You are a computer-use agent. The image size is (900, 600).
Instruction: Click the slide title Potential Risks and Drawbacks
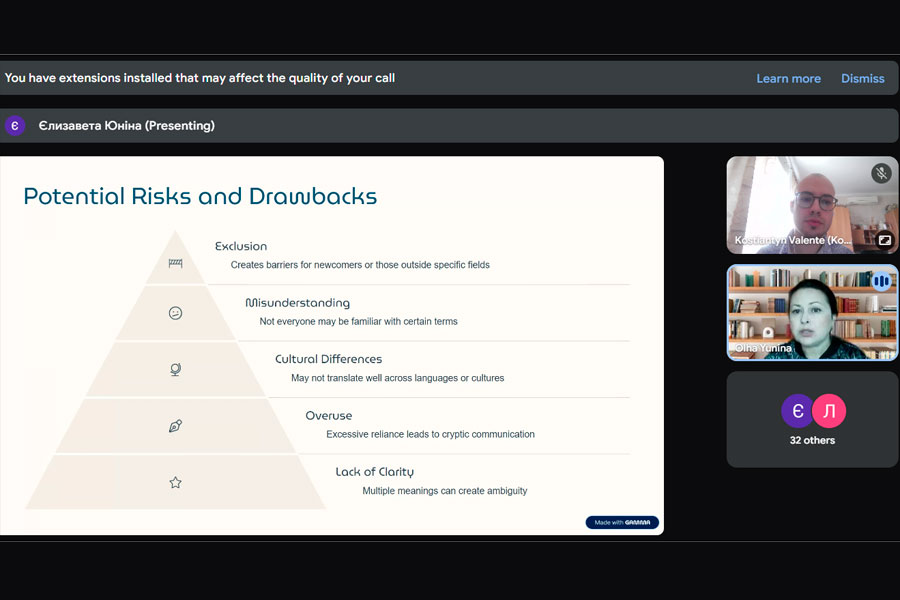coord(200,196)
